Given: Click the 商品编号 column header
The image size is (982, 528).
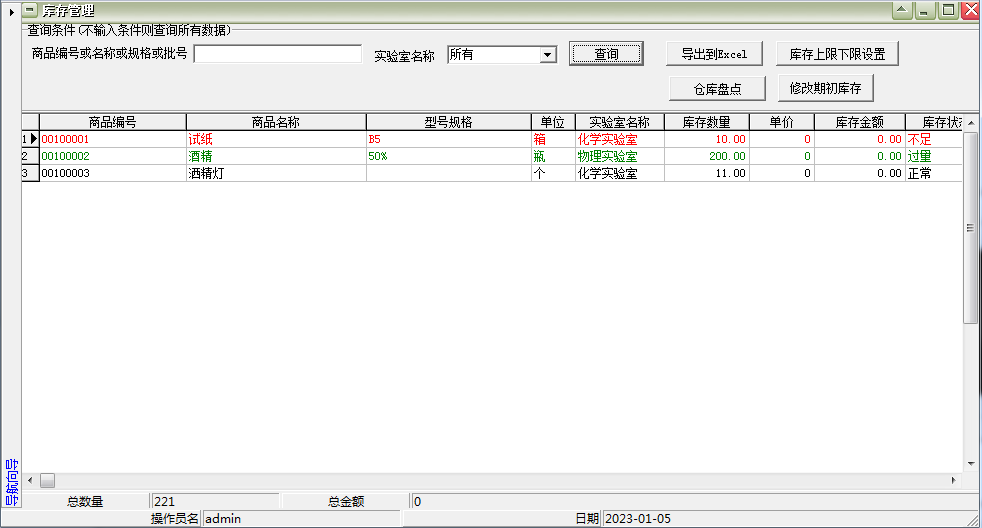Looking at the screenshot, I should point(113,122).
